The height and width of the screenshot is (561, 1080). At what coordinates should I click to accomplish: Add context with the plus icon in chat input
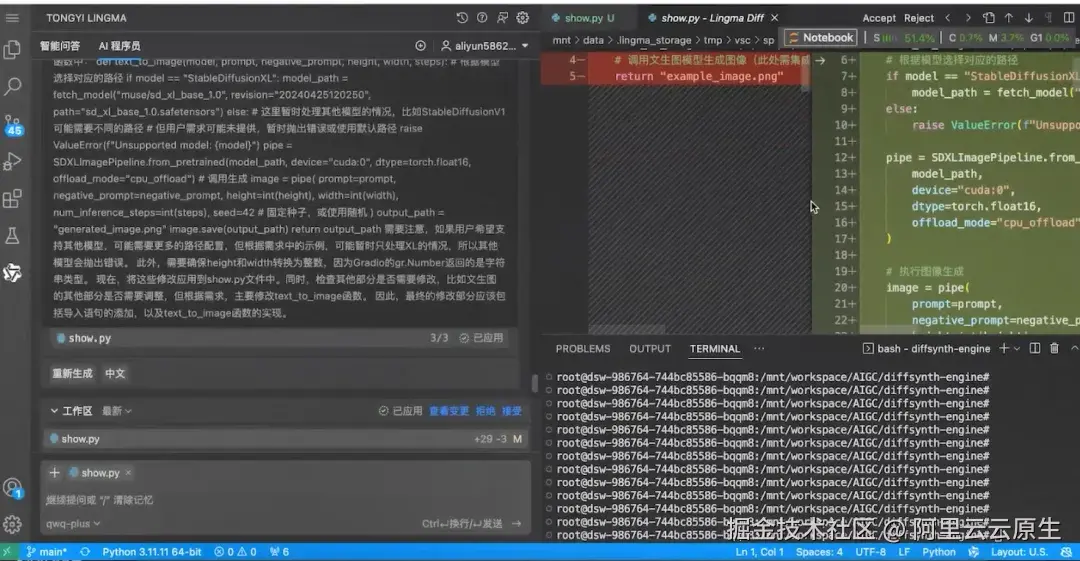click(54, 472)
